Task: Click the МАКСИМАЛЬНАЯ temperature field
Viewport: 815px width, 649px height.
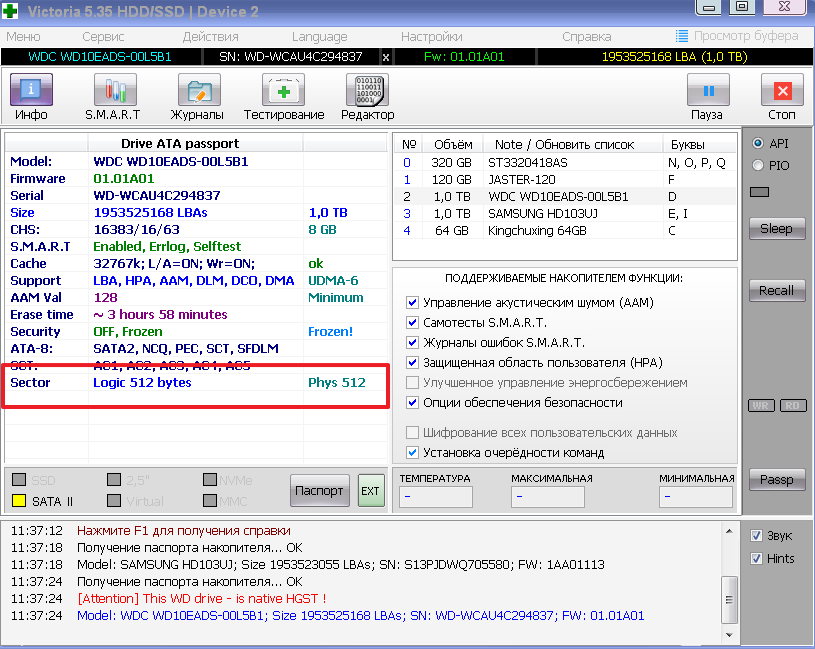Action: [547, 497]
